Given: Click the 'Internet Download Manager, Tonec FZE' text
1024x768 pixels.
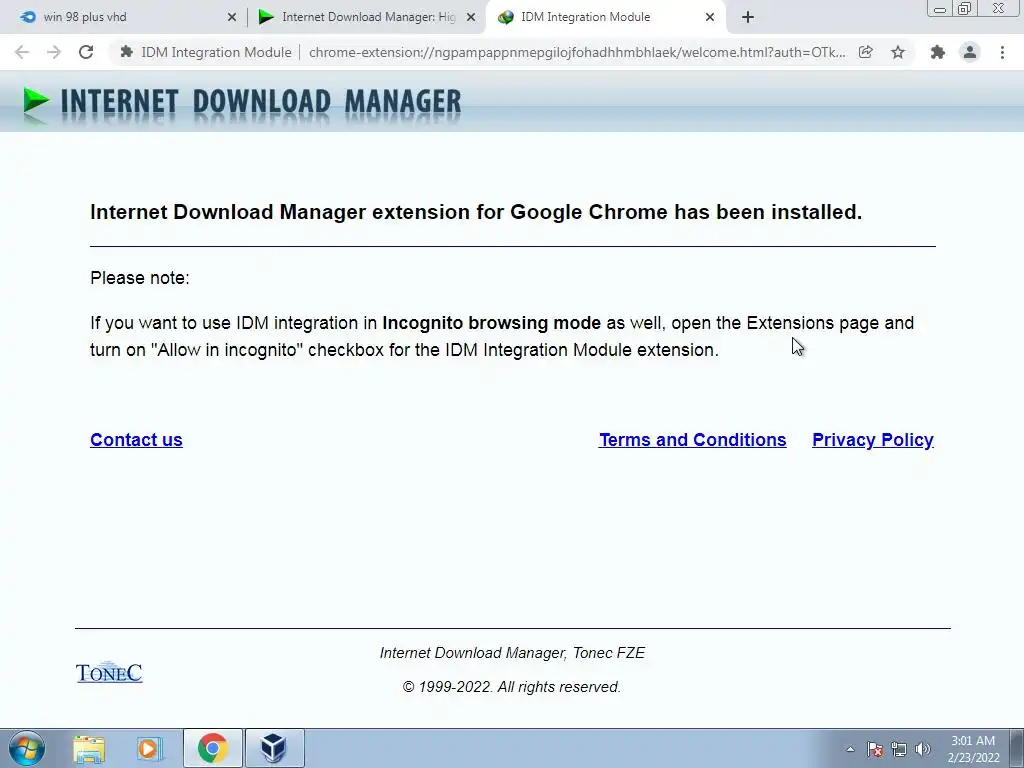Looking at the screenshot, I should pyautogui.click(x=512, y=653).
